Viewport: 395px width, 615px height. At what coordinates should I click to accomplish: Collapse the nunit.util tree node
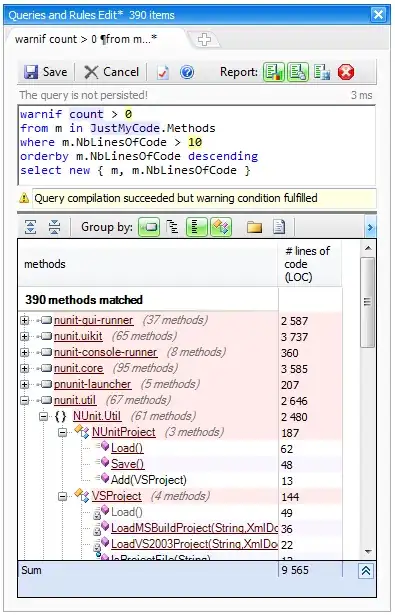24,401
